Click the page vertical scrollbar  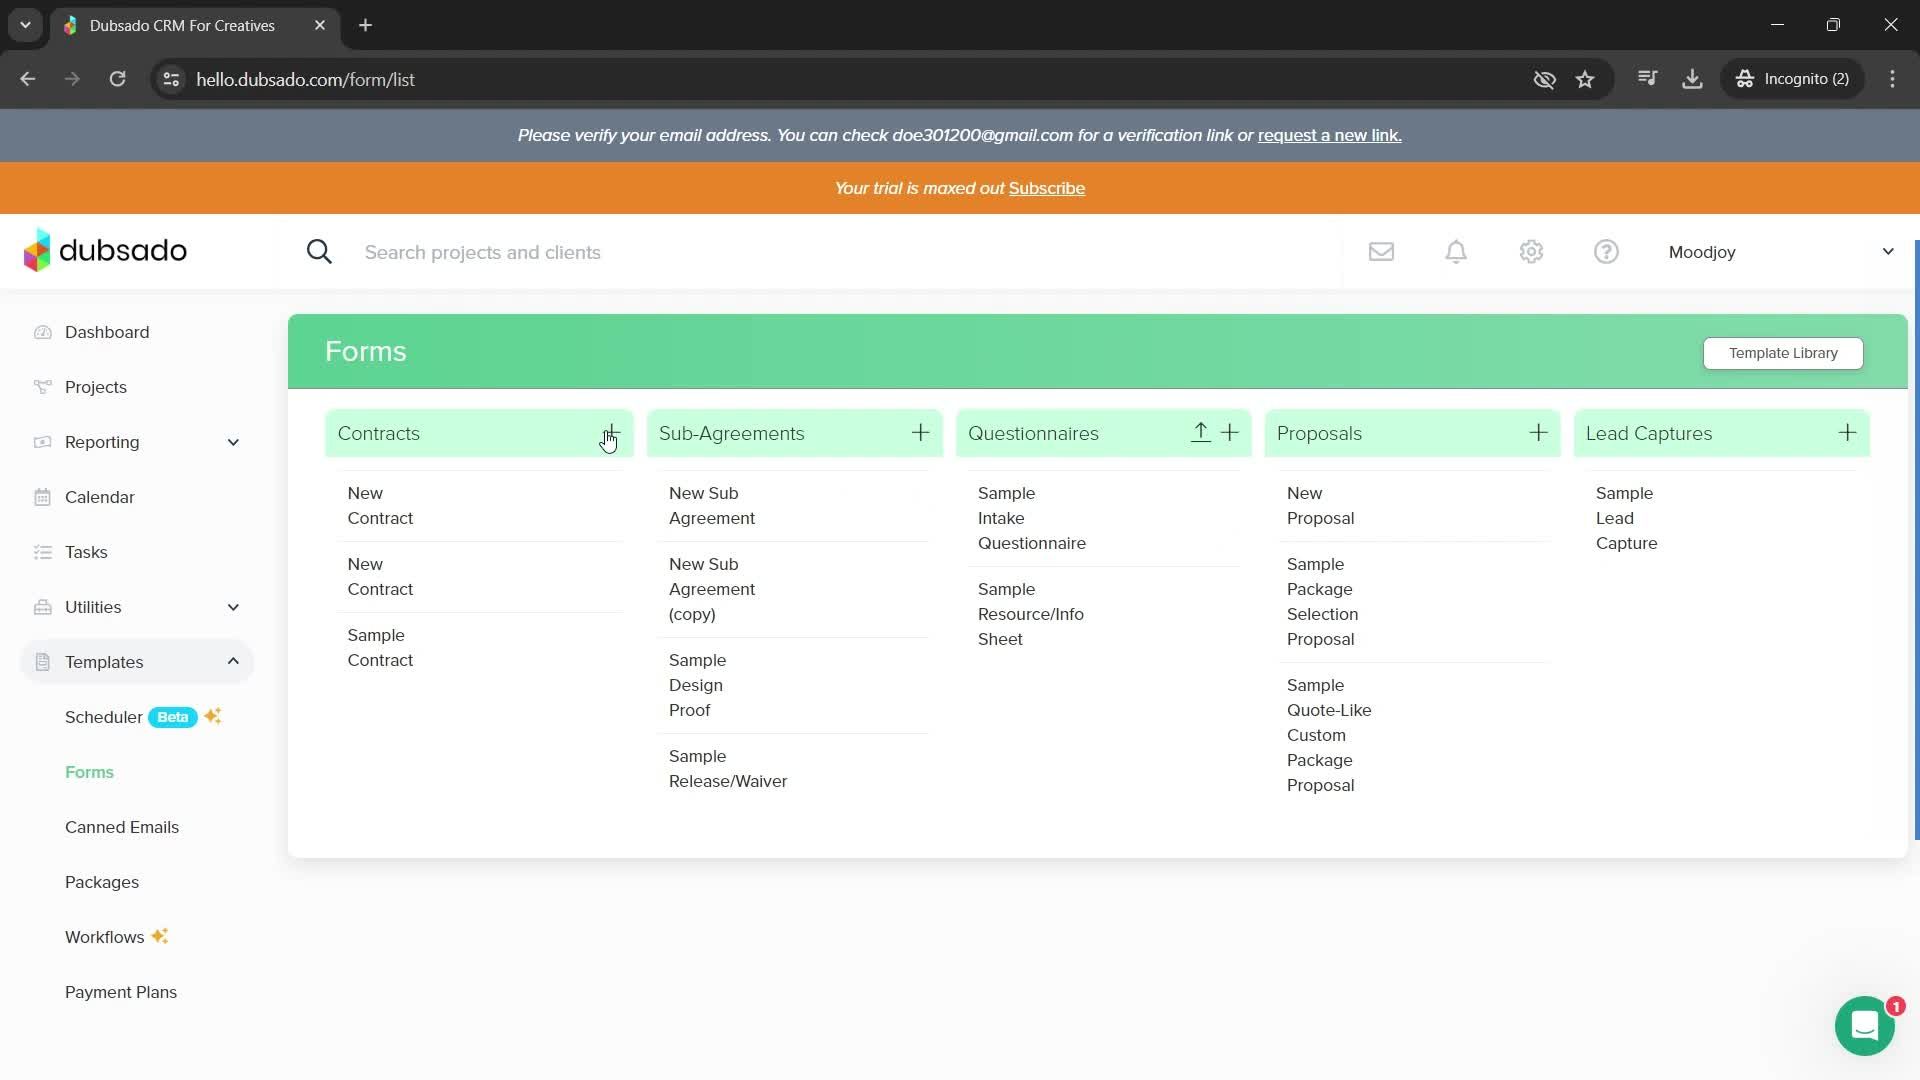1916,540
